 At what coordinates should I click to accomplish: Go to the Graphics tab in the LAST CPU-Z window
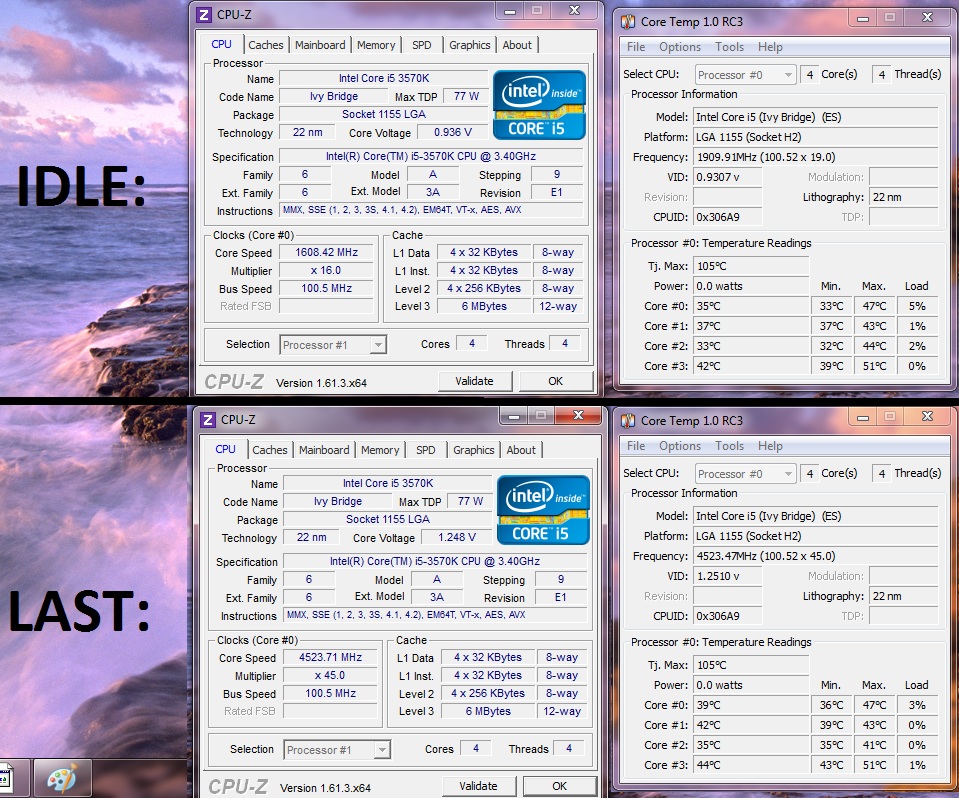(474, 450)
